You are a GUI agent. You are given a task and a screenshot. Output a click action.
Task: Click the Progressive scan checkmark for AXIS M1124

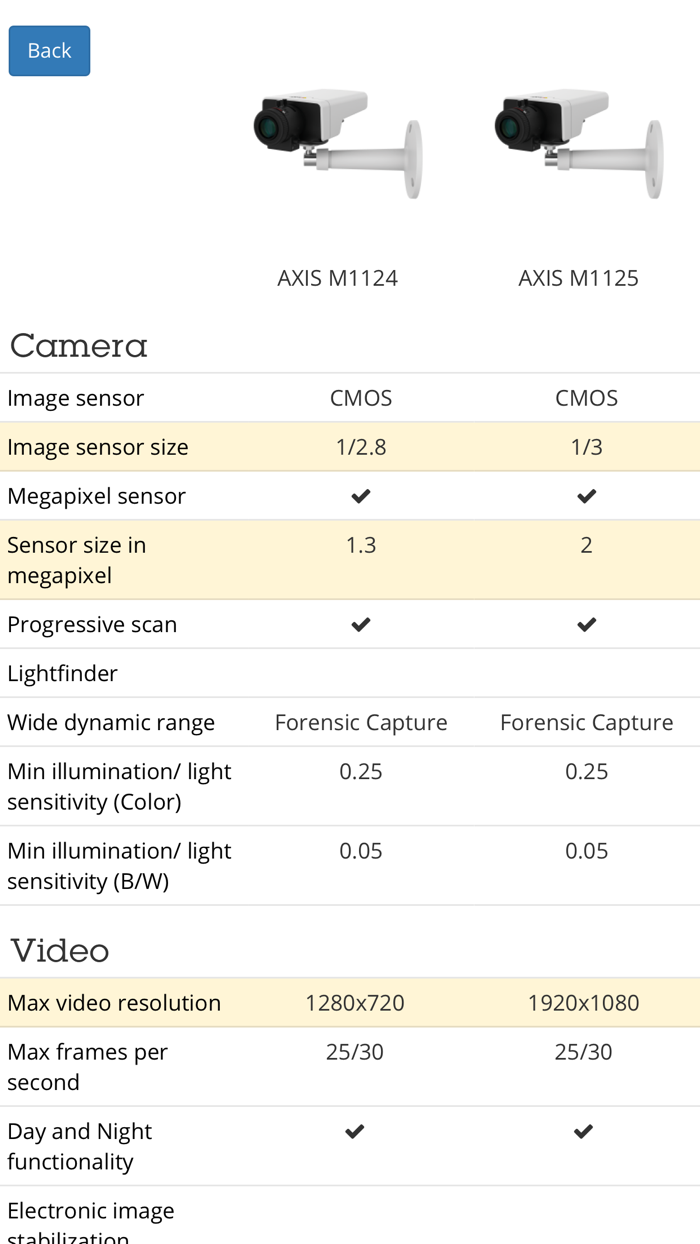[x=361, y=624]
